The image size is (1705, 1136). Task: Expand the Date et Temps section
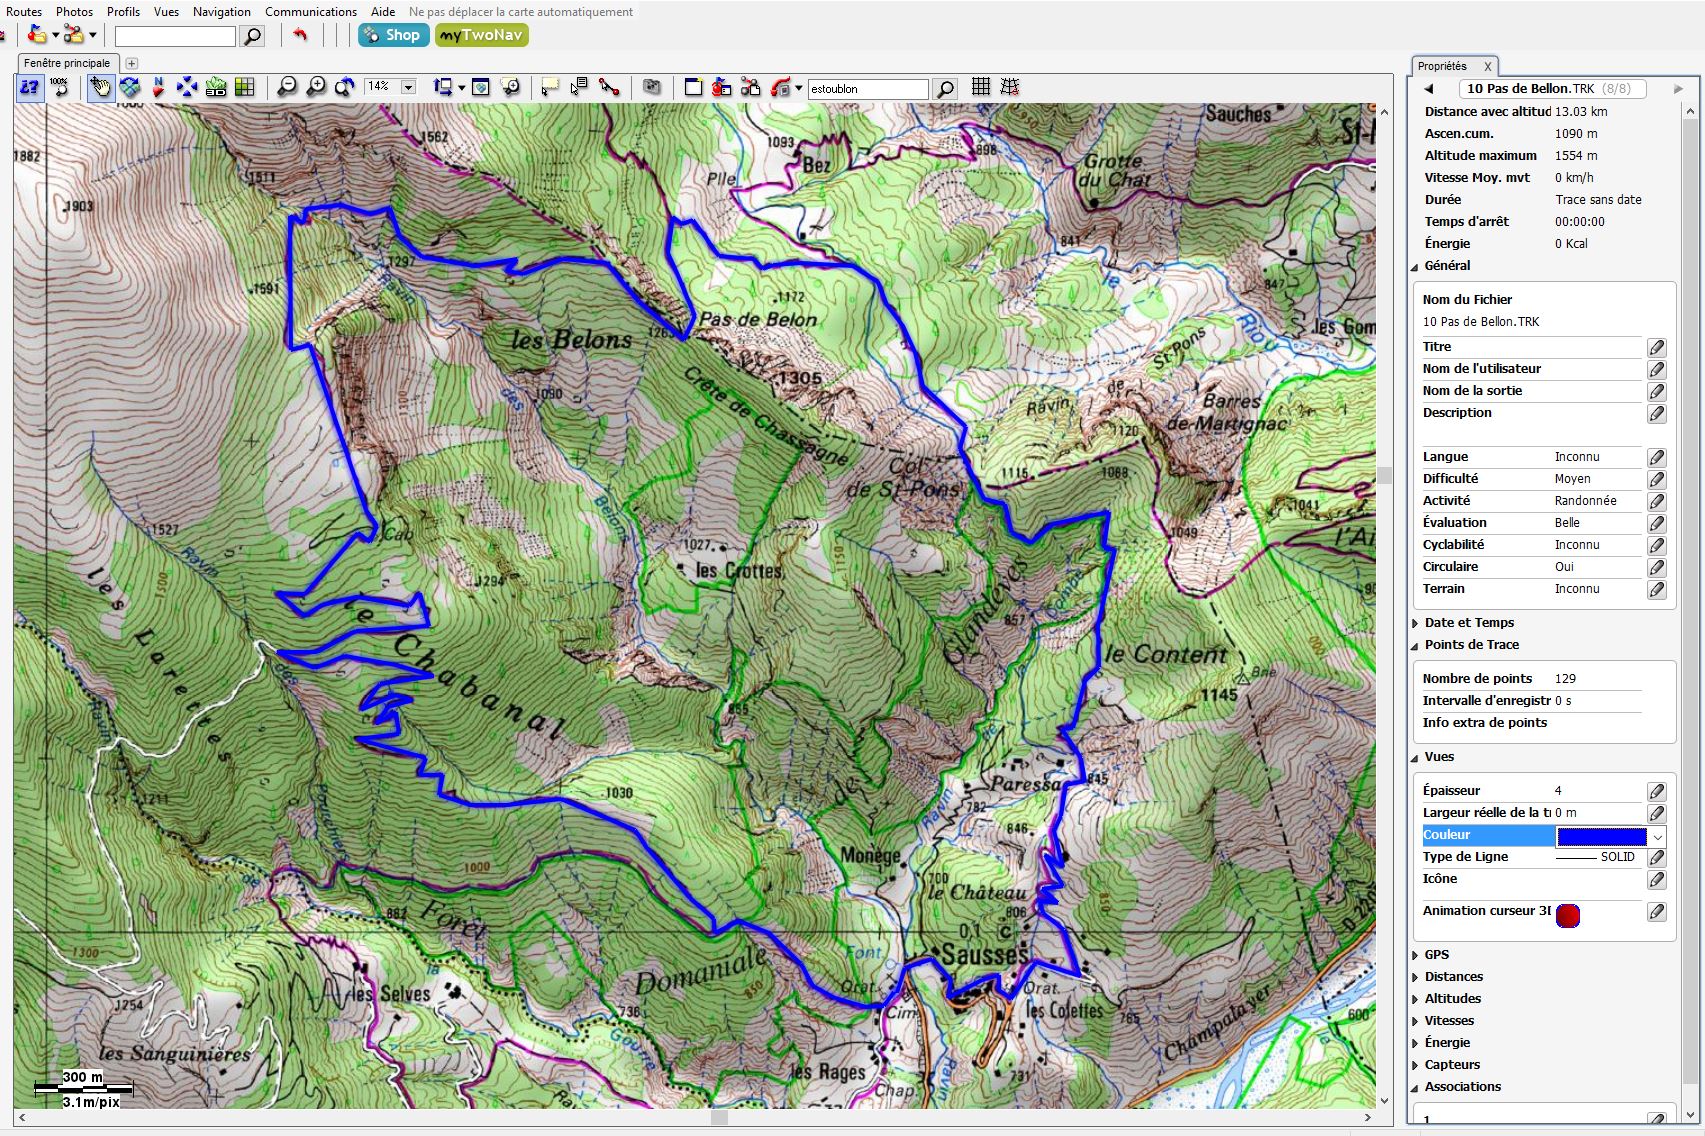pyautogui.click(x=1469, y=622)
